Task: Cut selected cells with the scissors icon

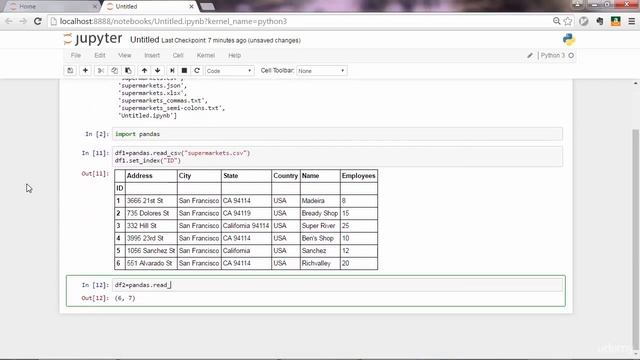Action: (x=100, y=71)
